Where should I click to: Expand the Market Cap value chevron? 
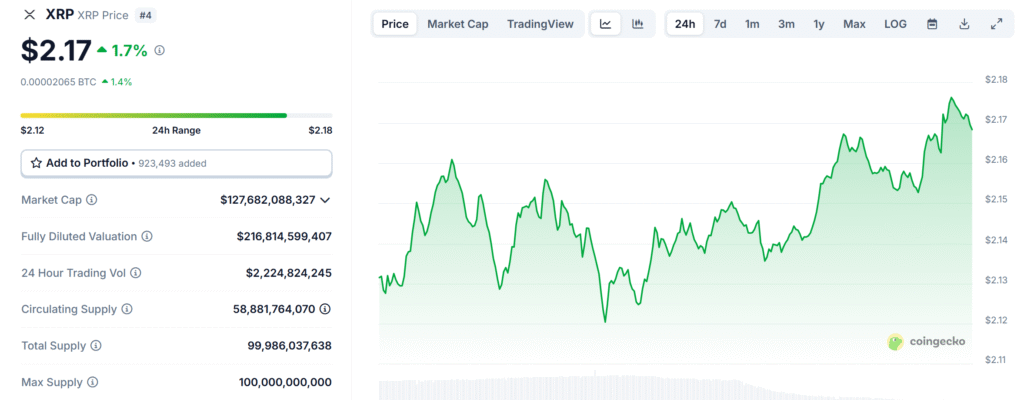point(325,200)
